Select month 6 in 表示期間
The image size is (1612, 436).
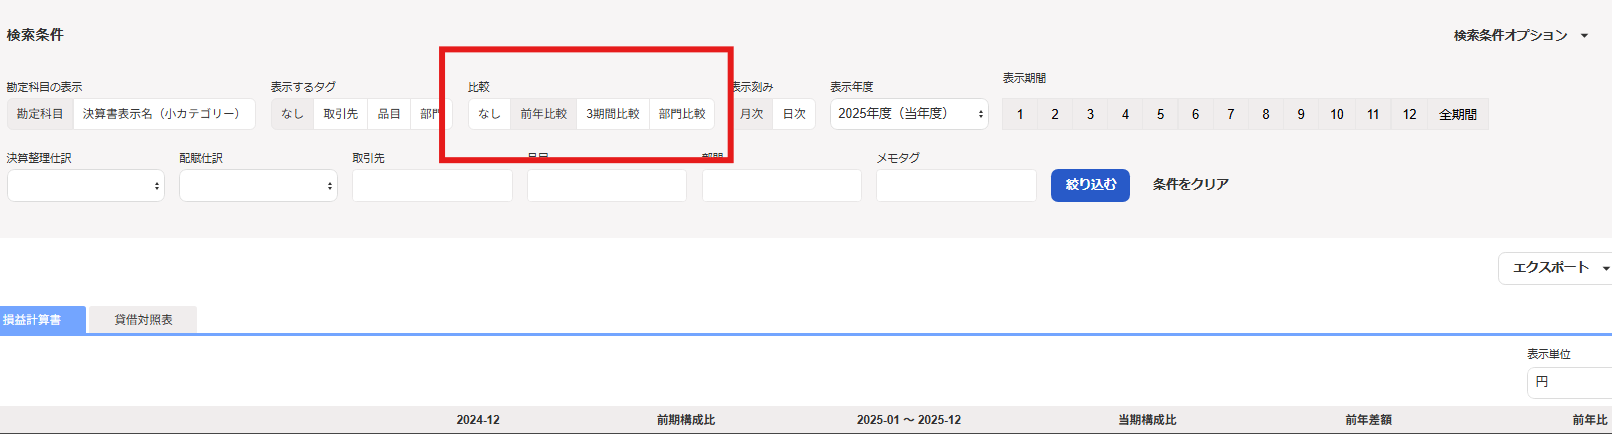click(1195, 115)
